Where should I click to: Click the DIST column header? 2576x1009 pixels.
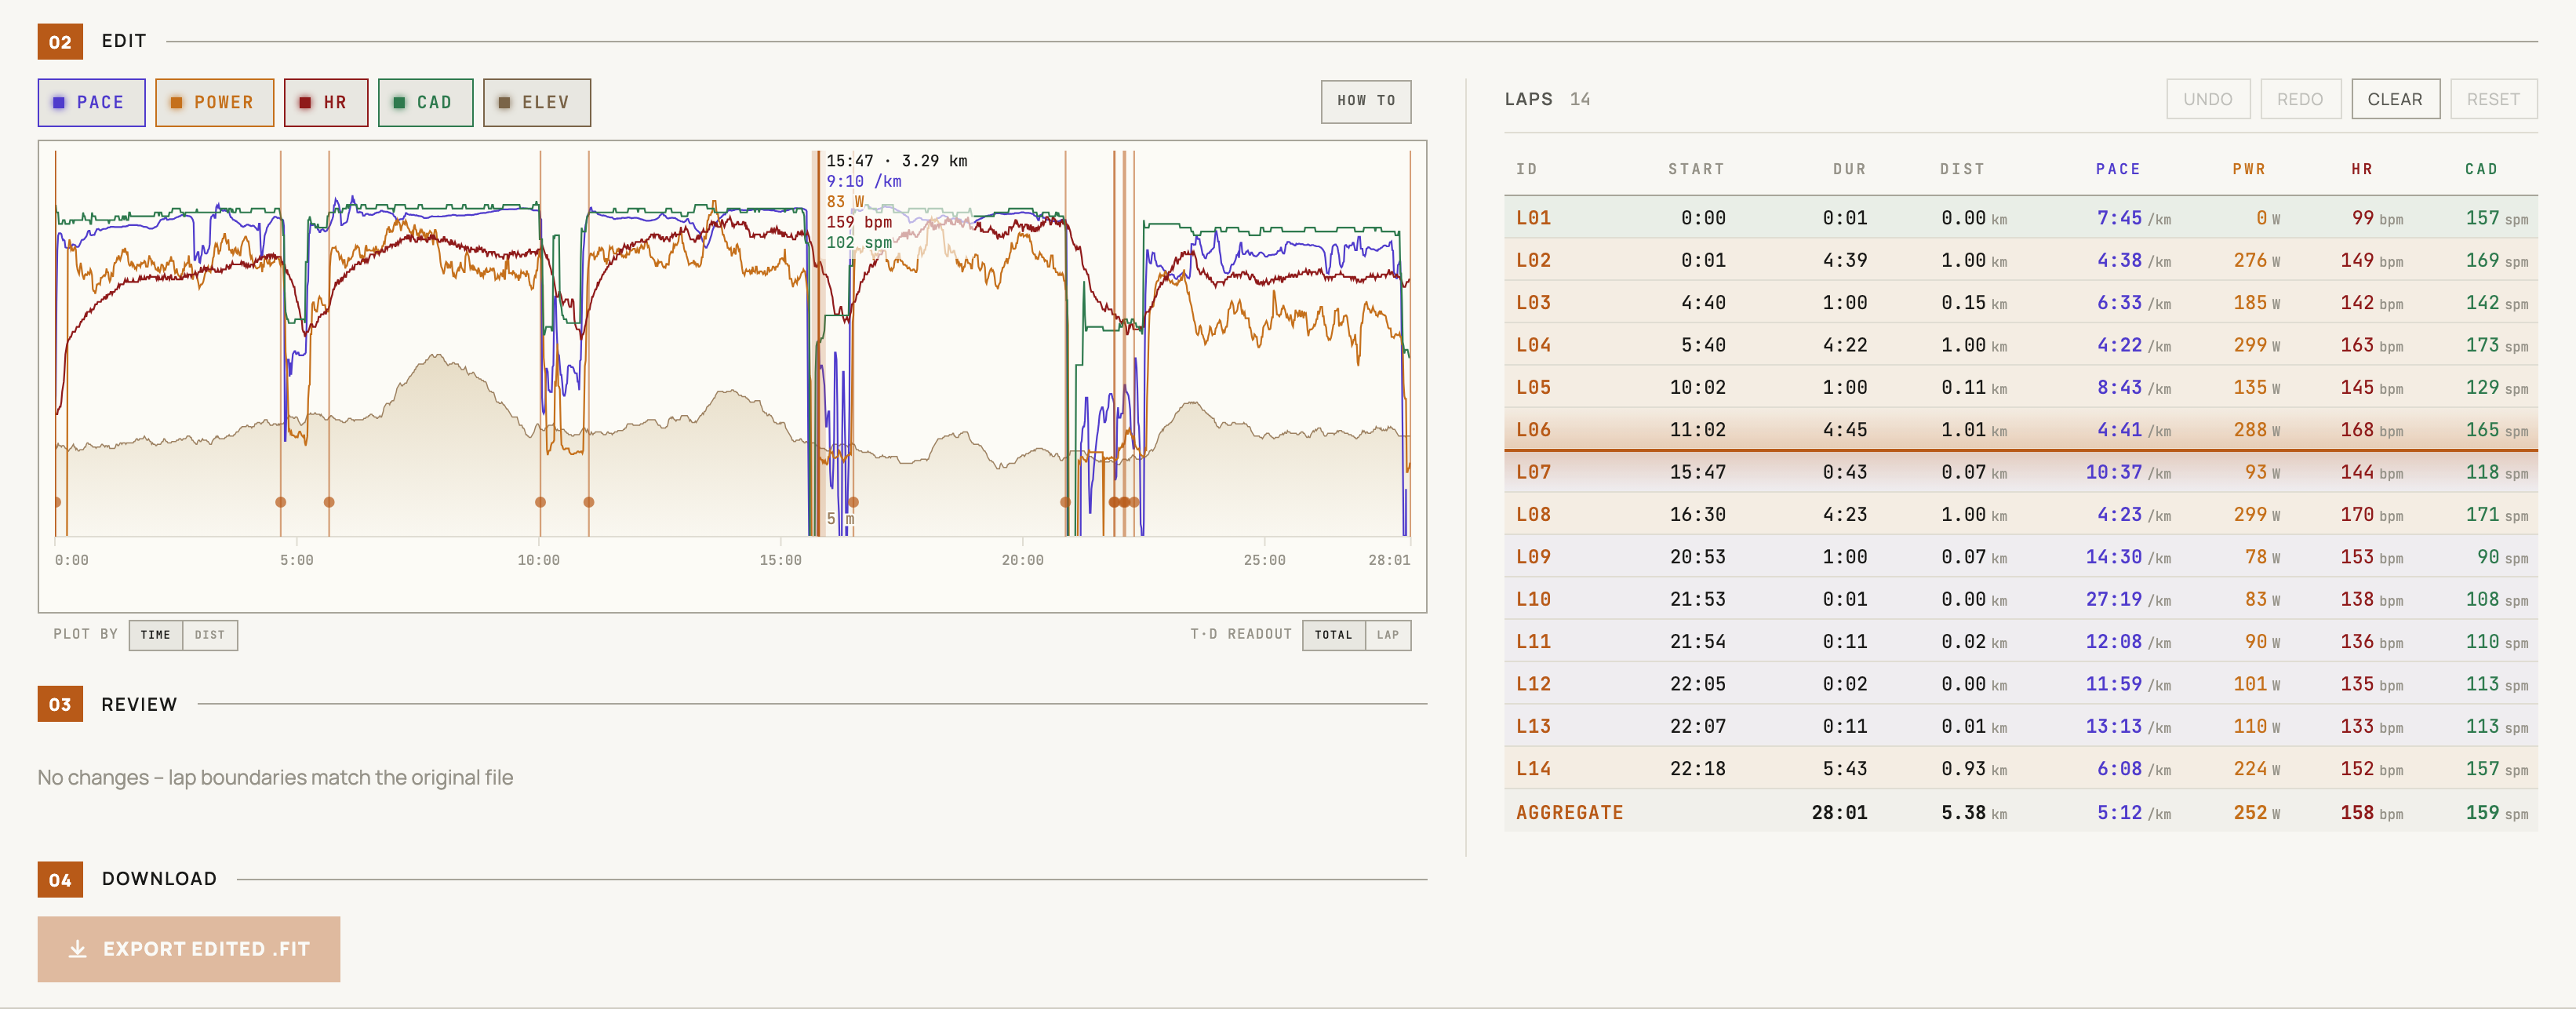tap(1962, 169)
